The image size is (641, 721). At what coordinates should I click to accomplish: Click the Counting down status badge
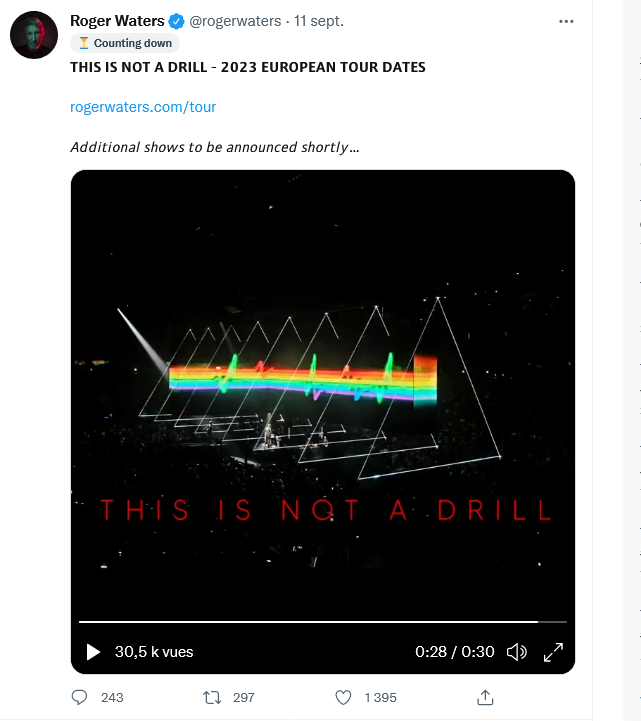tap(125, 43)
